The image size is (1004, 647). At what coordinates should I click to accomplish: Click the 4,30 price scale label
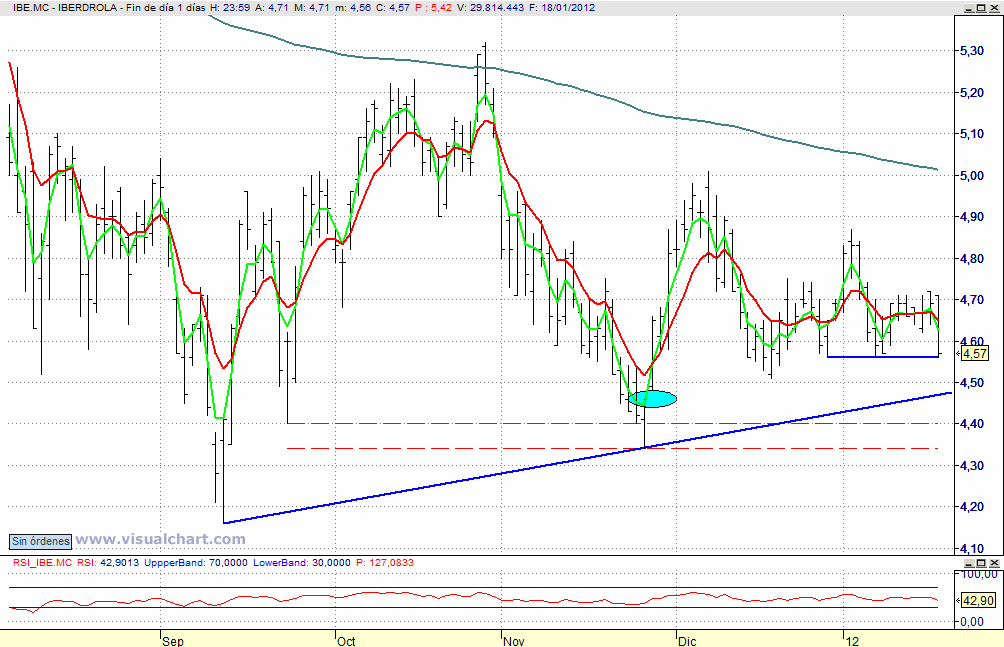click(x=972, y=466)
